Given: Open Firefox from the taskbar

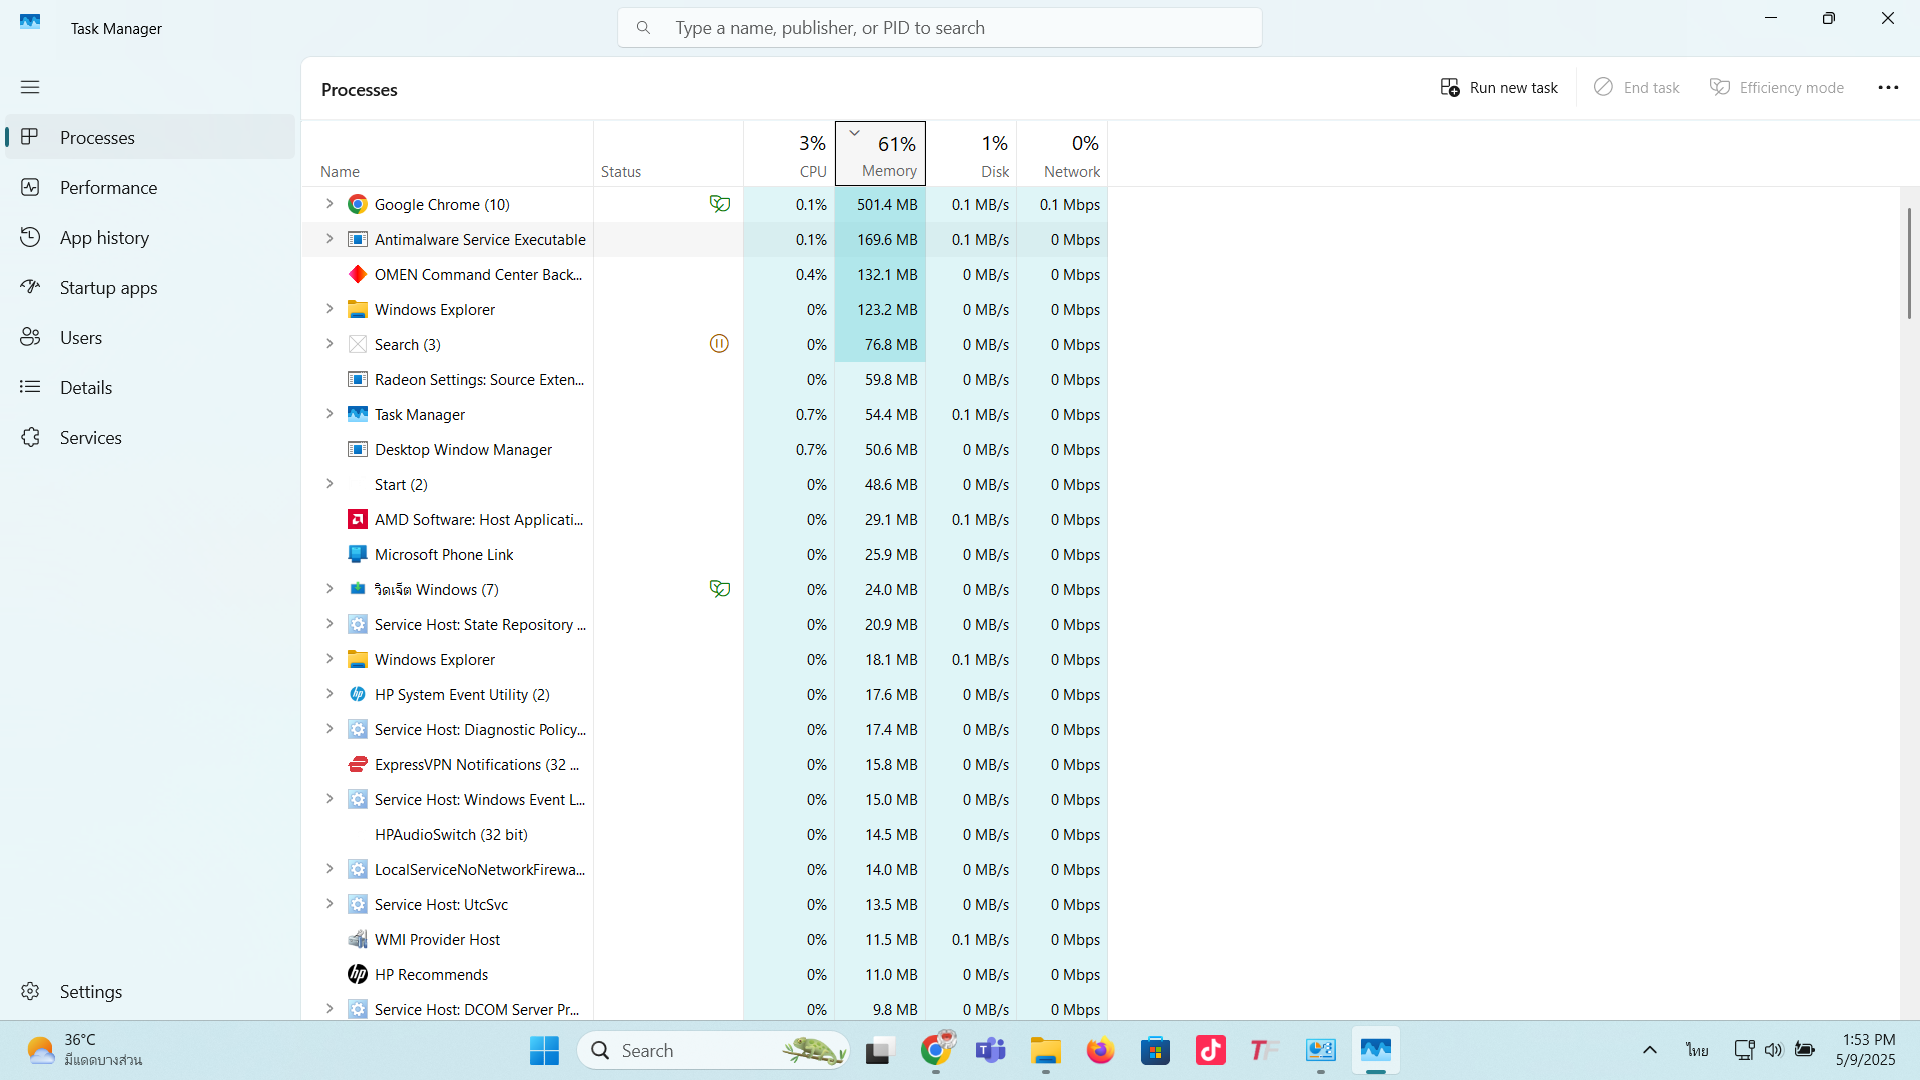Looking at the screenshot, I should pos(1100,1050).
